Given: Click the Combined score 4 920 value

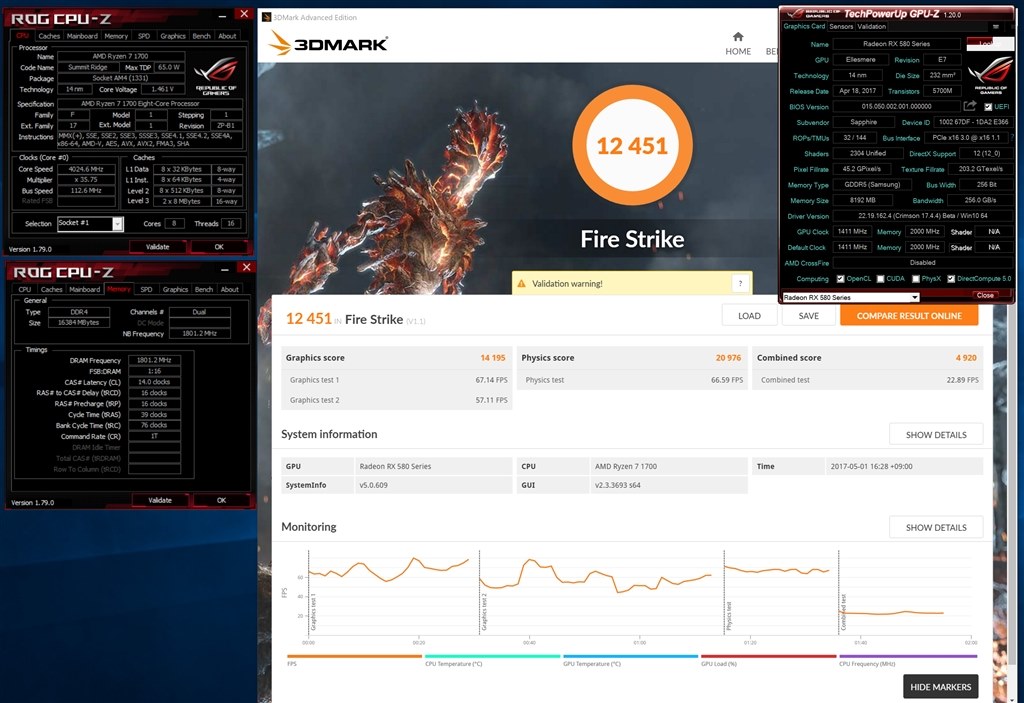Looking at the screenshot, I should [966, 357].
